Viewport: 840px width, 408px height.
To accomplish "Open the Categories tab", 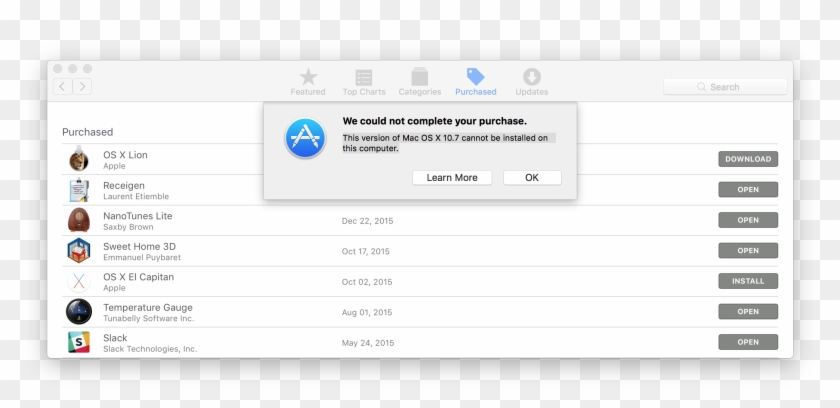I will [420, 81].
